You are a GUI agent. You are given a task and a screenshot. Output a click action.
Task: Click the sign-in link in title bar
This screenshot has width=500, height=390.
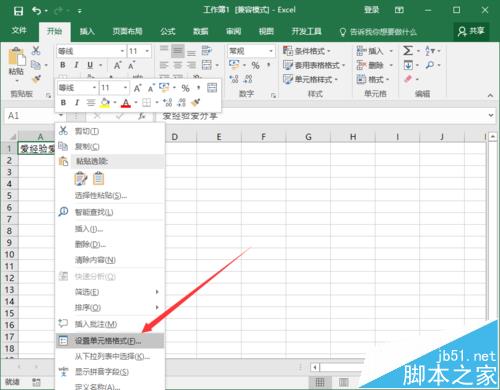tap(371, 10)
